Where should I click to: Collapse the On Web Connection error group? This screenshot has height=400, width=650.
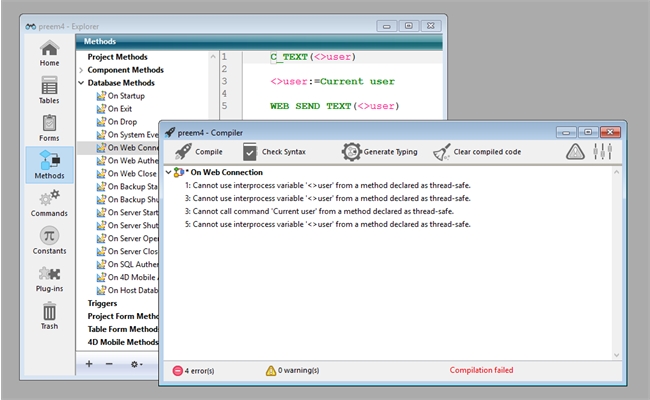(168, 172)
